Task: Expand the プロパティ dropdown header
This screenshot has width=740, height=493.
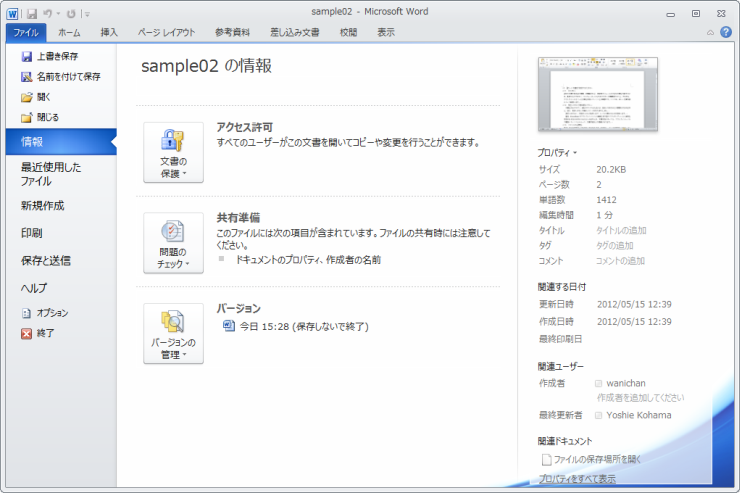Action: pyautogui.click(x=557, y=153)
